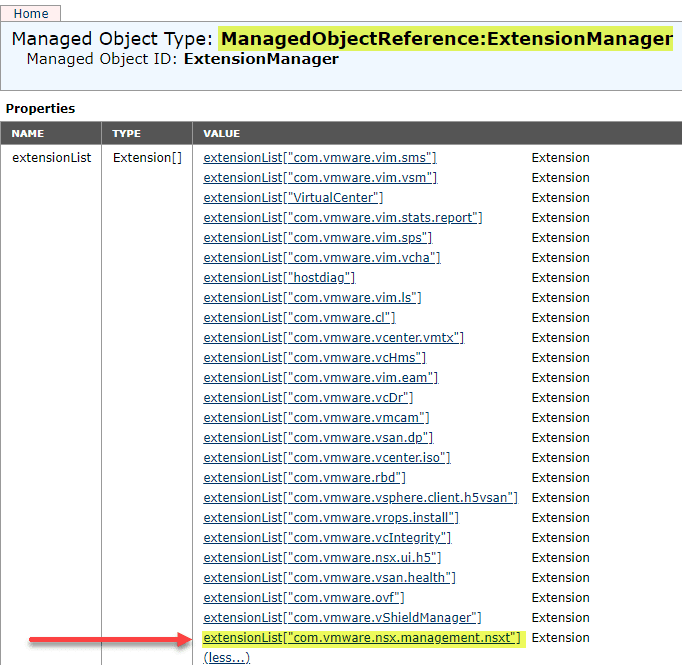Image resolution: width=682 pixels, height=665 pixels.
Task: Open extensionList com.vmware.rbd link
Action: coord(304,478)
